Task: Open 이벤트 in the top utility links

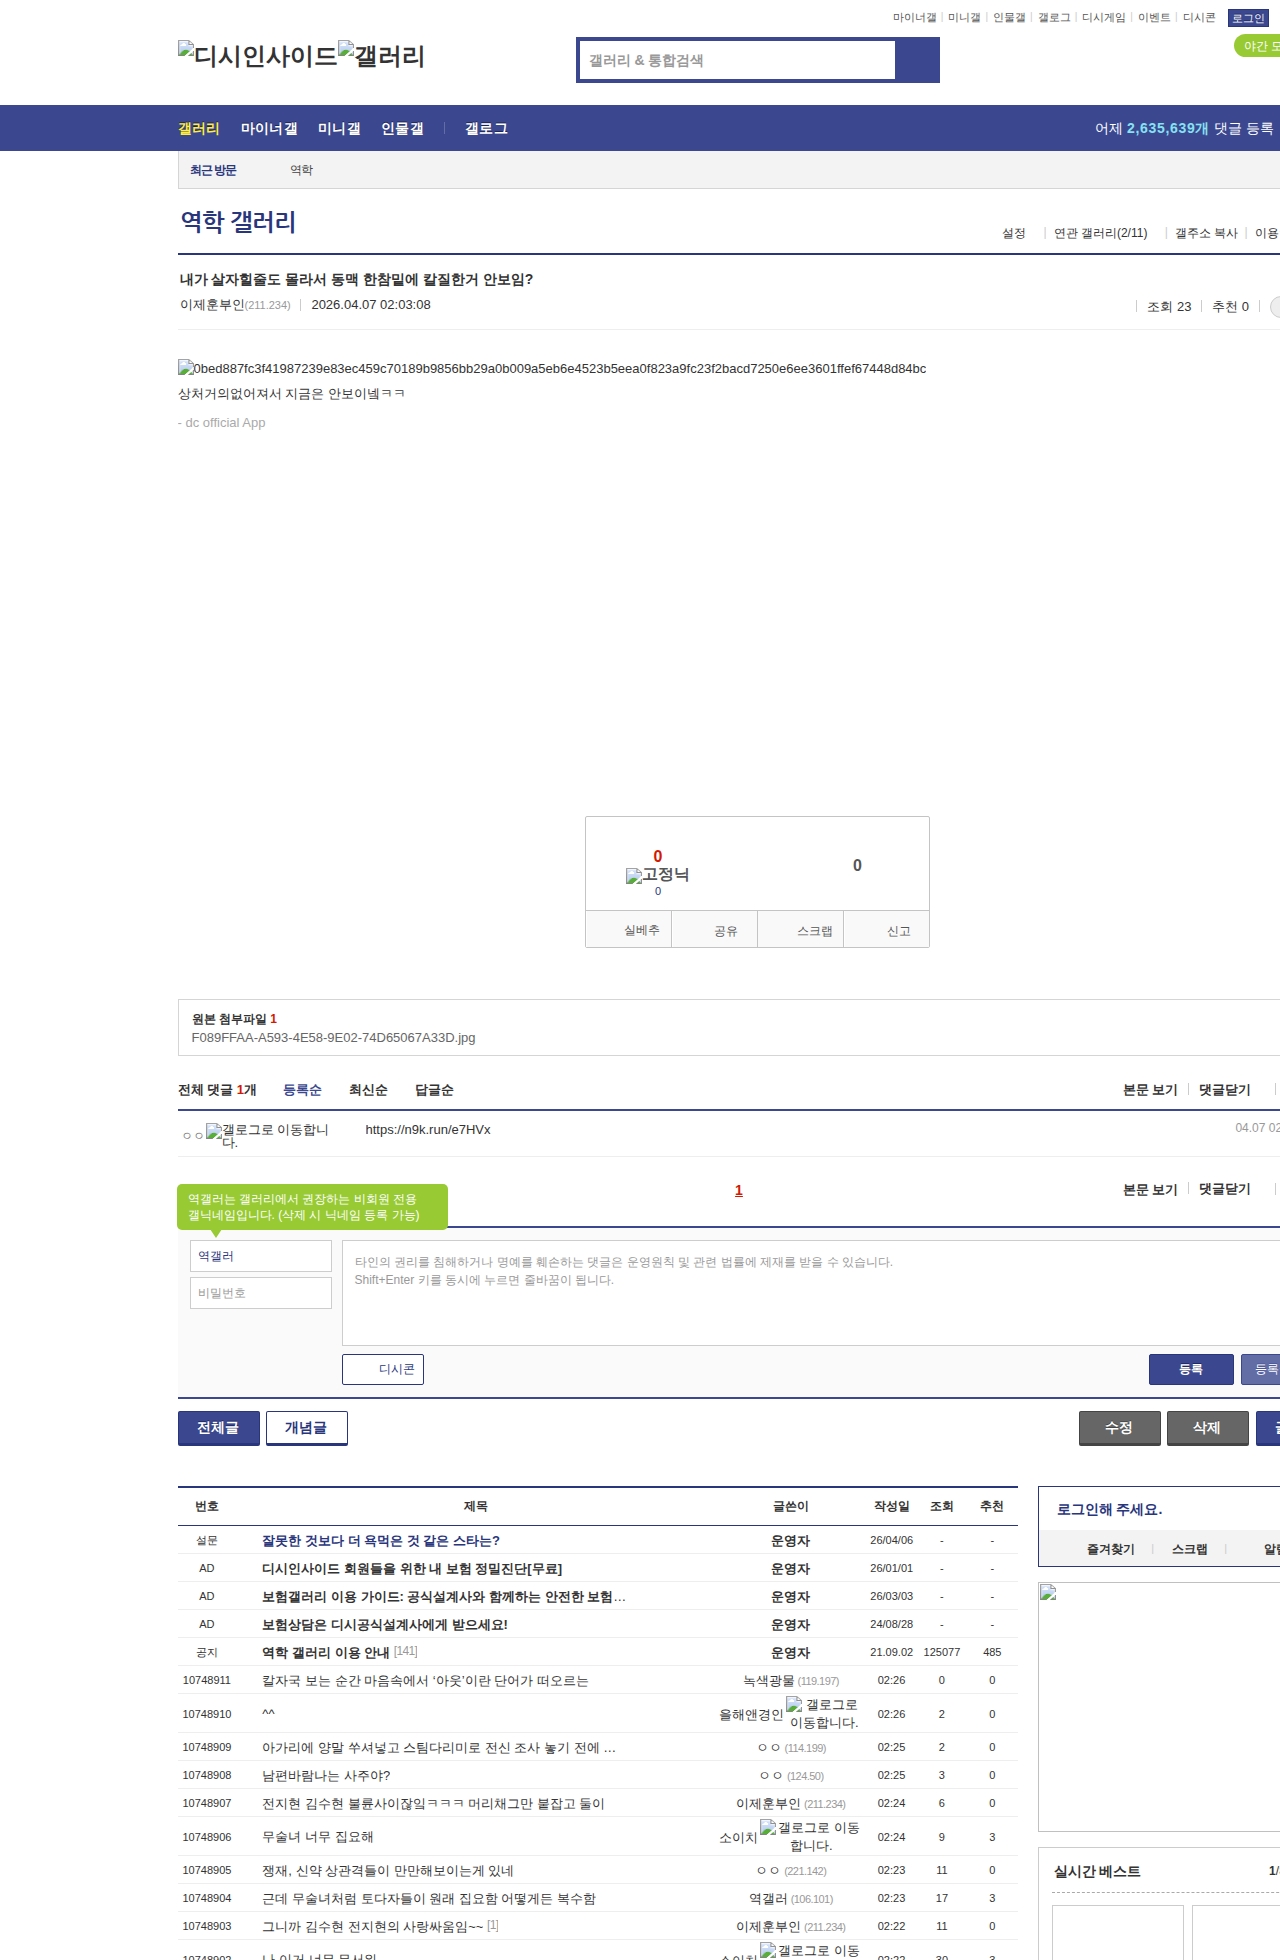Action: [x=1154, y=18]
